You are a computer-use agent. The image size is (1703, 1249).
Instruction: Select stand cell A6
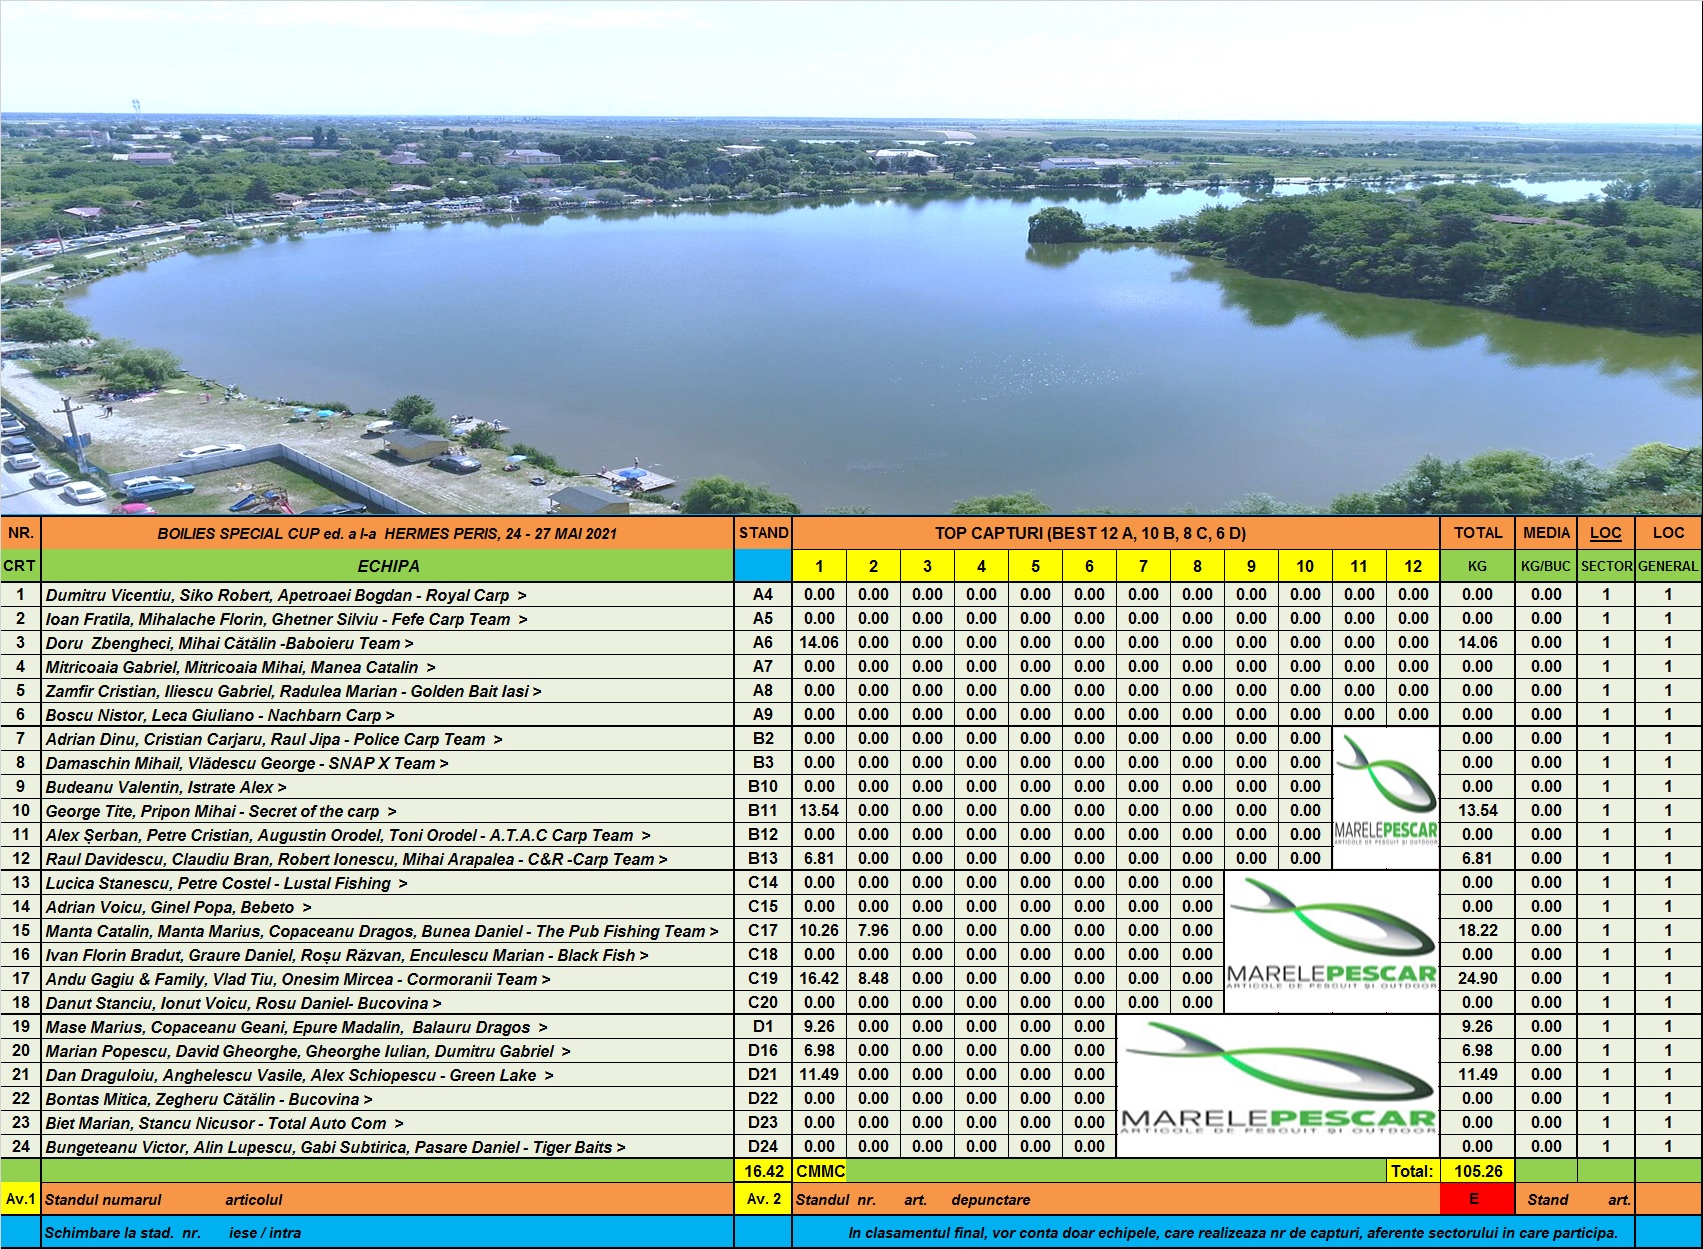click(763, 643)
